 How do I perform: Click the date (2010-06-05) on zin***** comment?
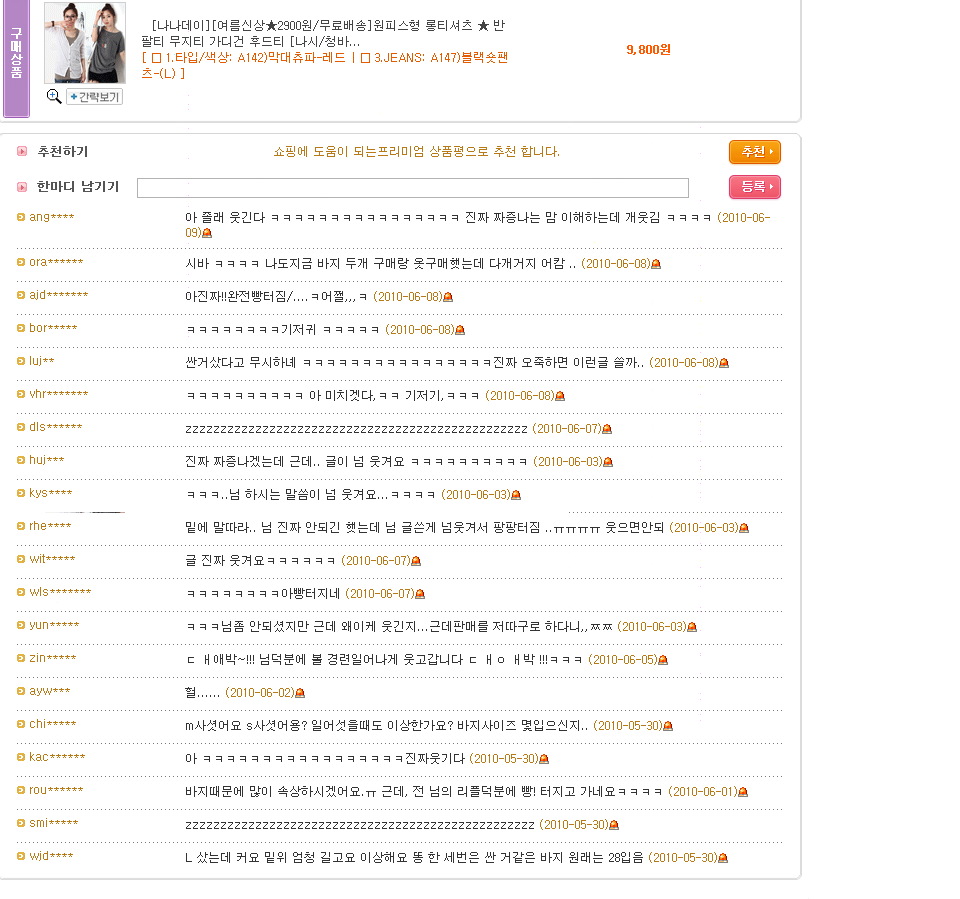coord(623,660)
